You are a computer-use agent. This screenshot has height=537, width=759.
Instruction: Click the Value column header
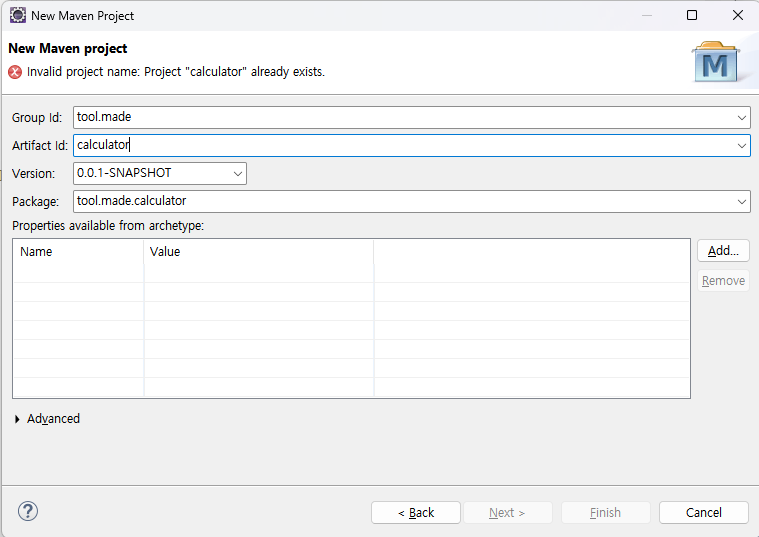tap(259, 252)
